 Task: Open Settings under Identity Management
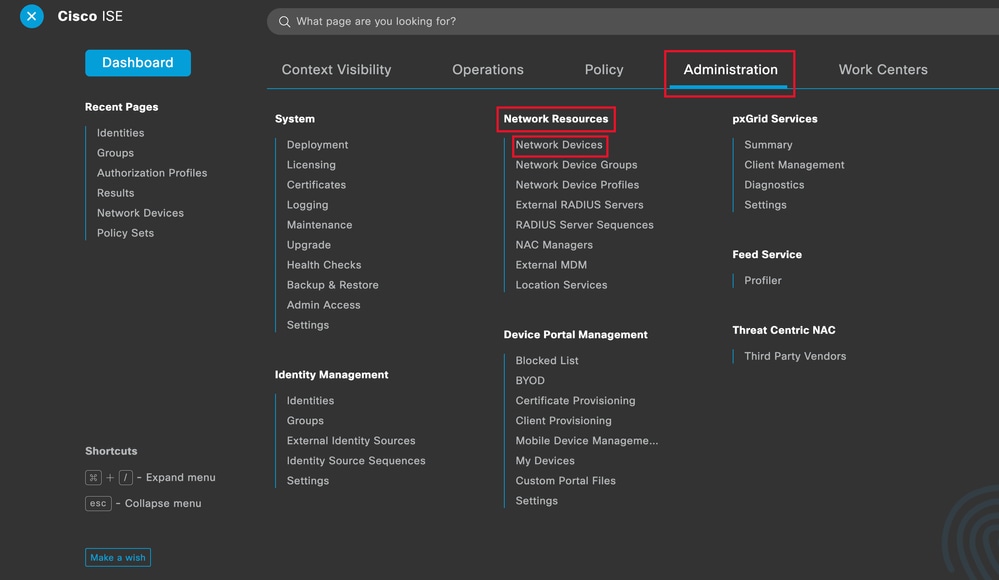point(308,481)
